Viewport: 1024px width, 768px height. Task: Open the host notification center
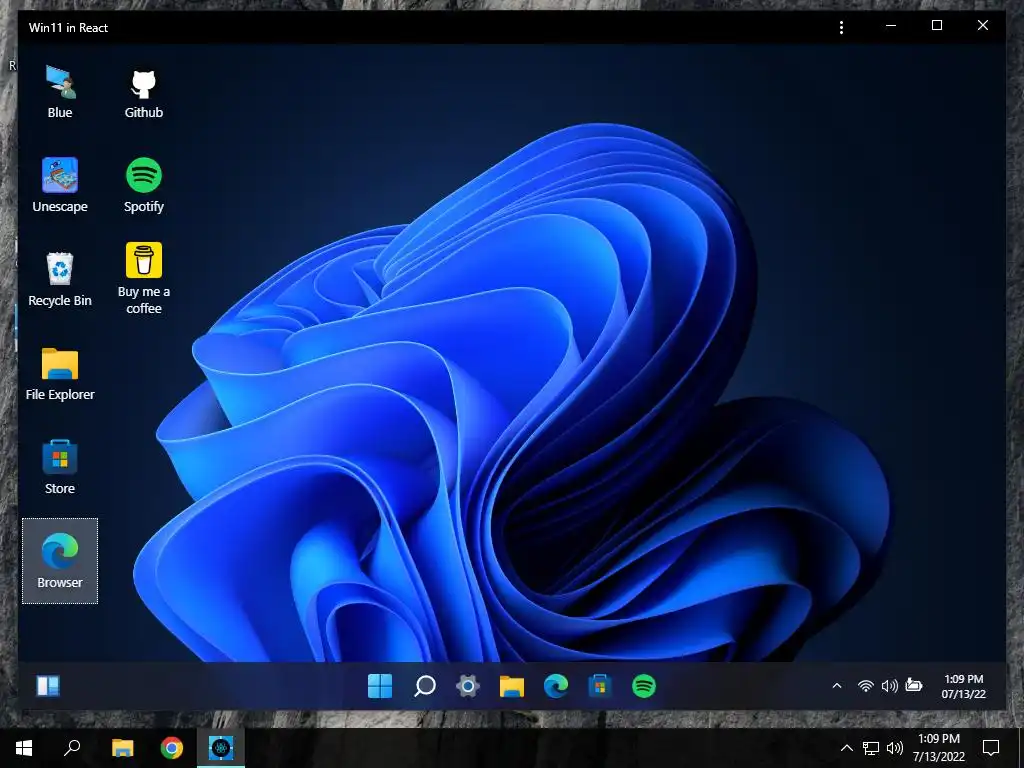click(991, 748)
